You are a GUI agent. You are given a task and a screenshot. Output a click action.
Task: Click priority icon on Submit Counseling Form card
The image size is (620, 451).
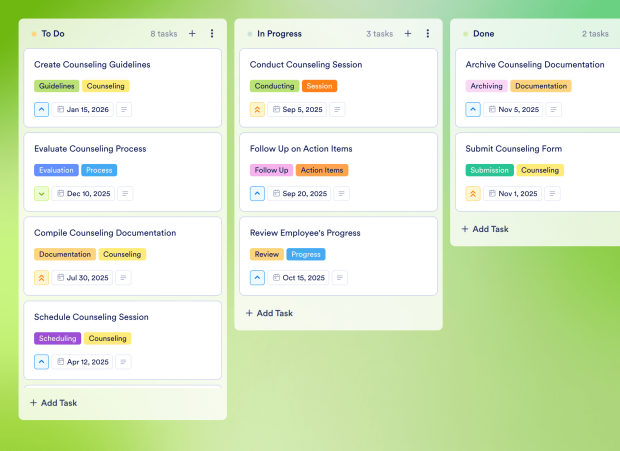(473, 193)
